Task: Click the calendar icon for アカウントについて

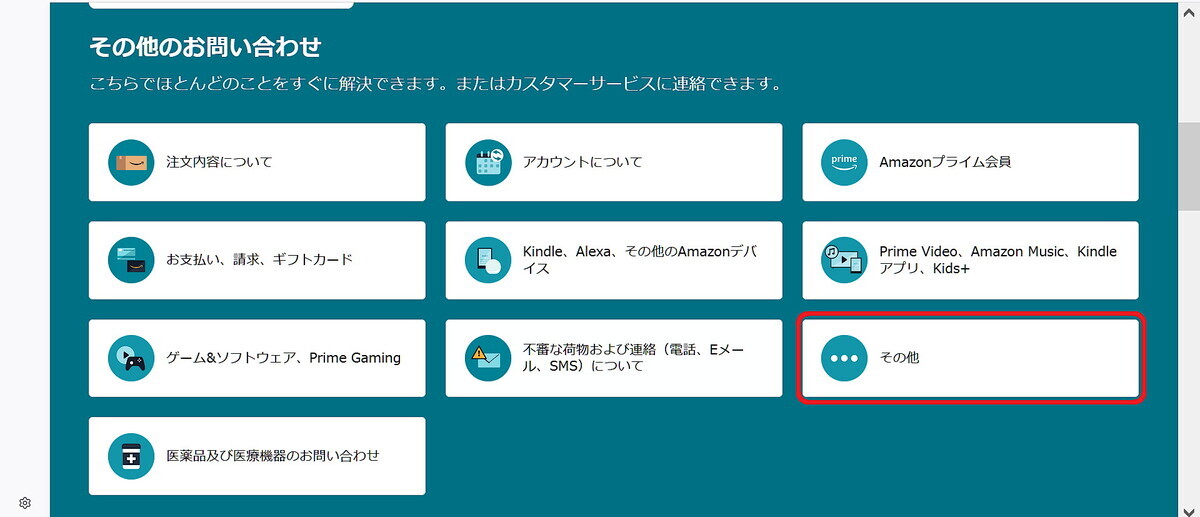Action: [488, 162]
